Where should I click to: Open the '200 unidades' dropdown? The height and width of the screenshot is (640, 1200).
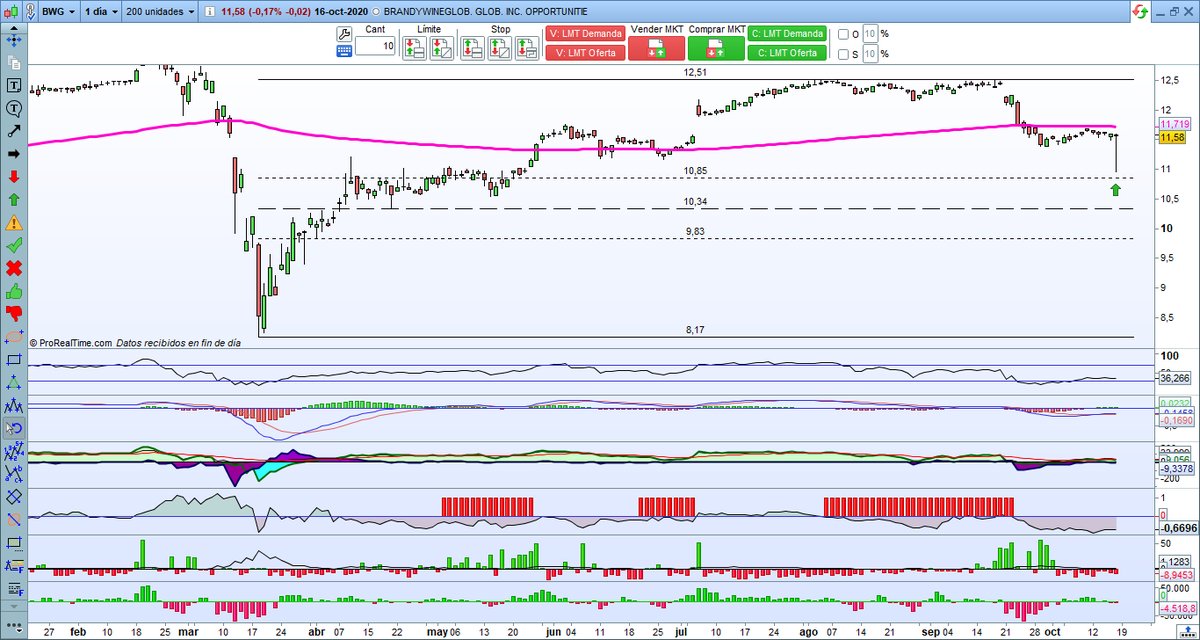161,11
